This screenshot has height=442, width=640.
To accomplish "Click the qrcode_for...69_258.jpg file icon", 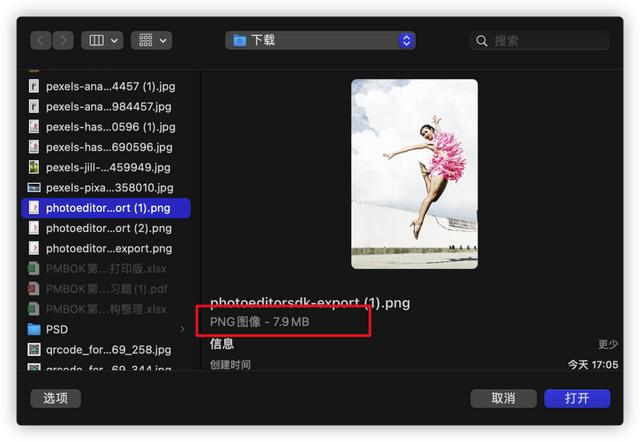I will (x=34, y=350).
